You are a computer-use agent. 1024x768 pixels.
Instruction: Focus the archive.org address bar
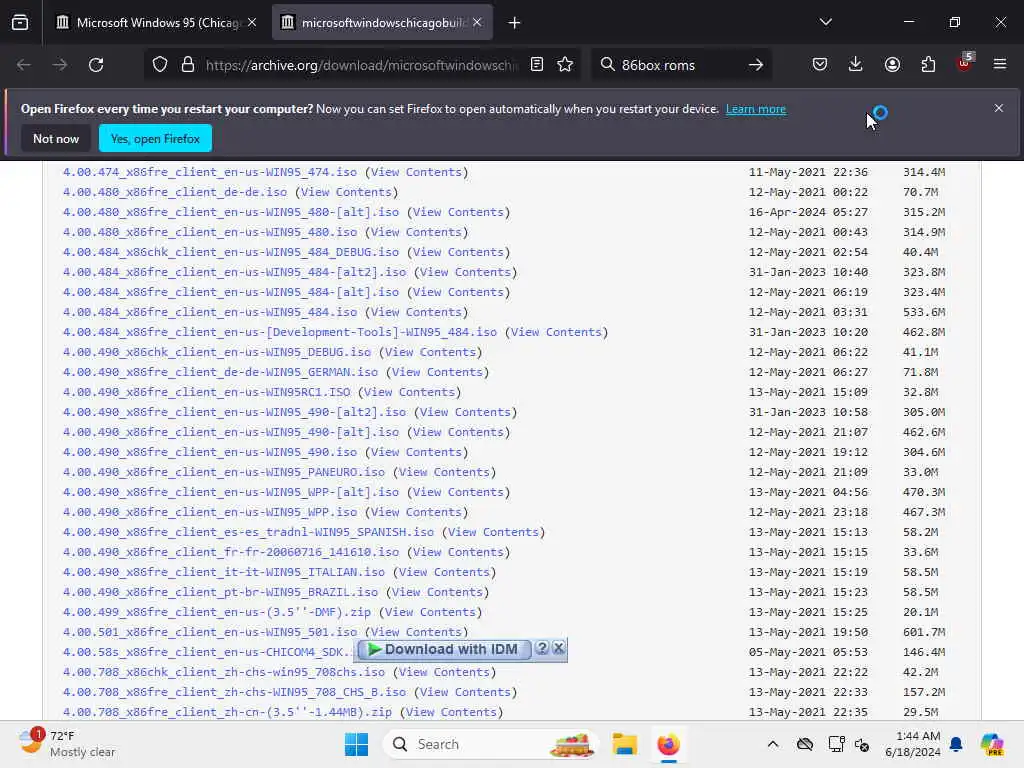coord(361,65)
